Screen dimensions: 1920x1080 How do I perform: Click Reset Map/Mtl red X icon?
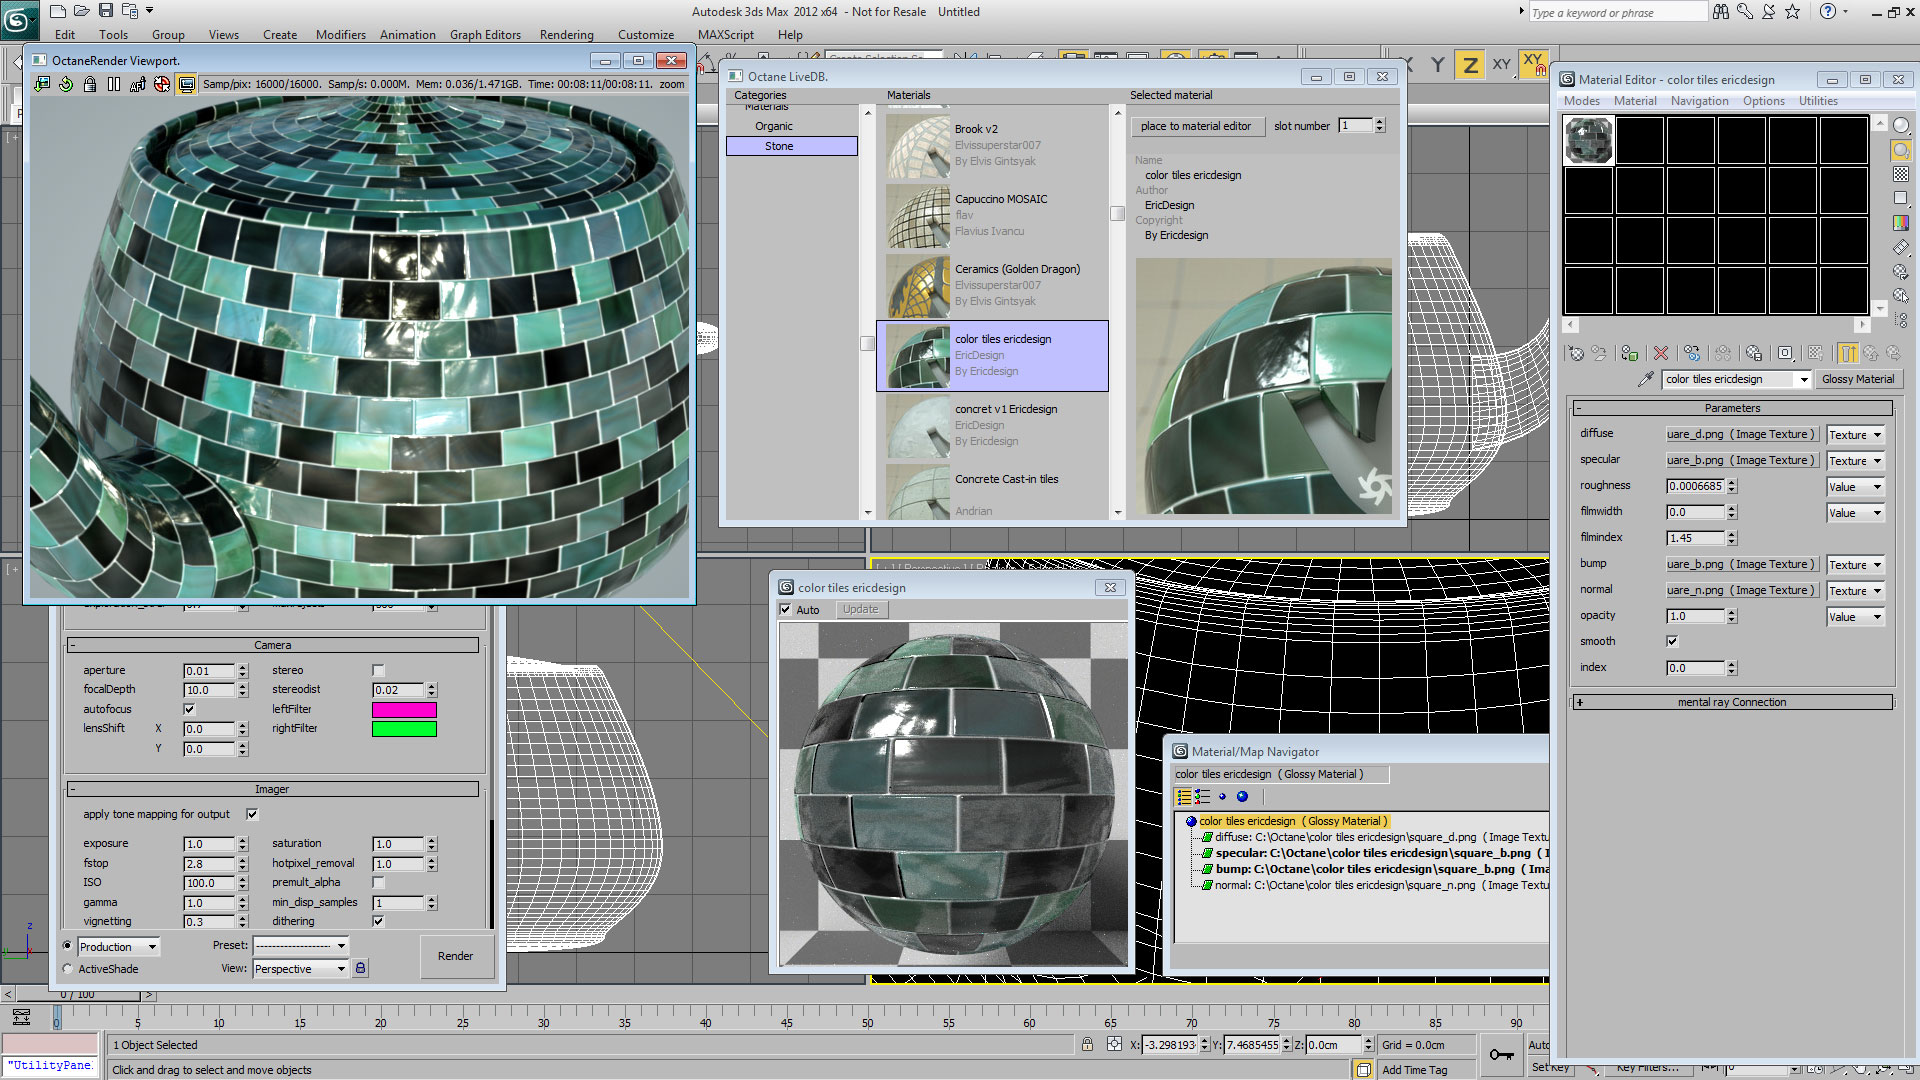(x=1661, y=354)
